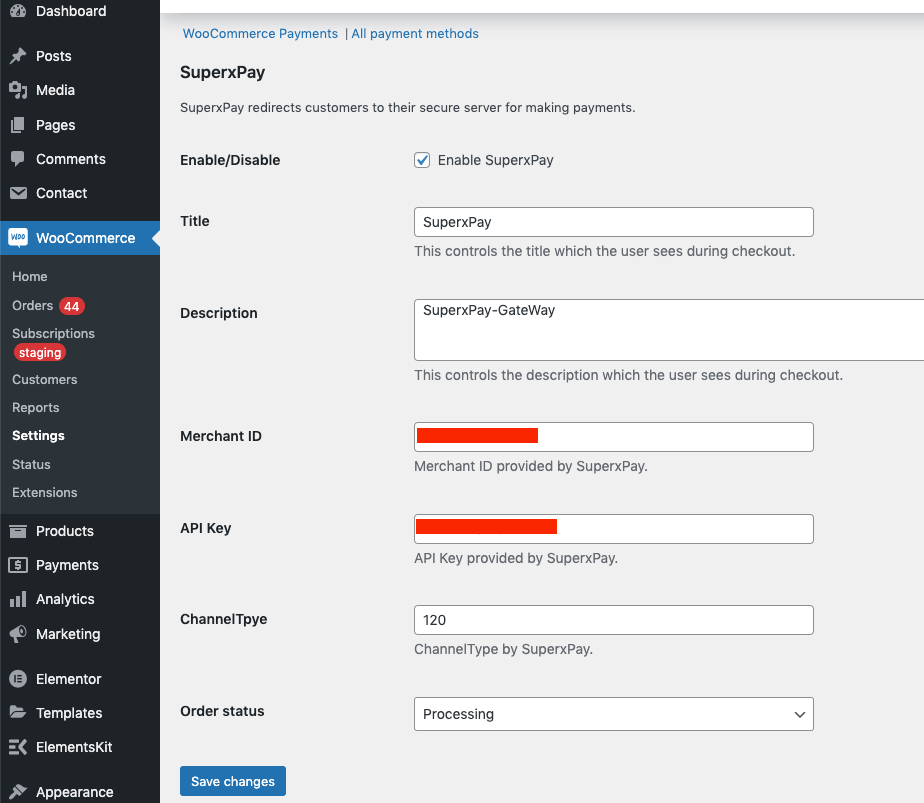Select the Settings submenu item
924x803 pixels.
(38, 435)
